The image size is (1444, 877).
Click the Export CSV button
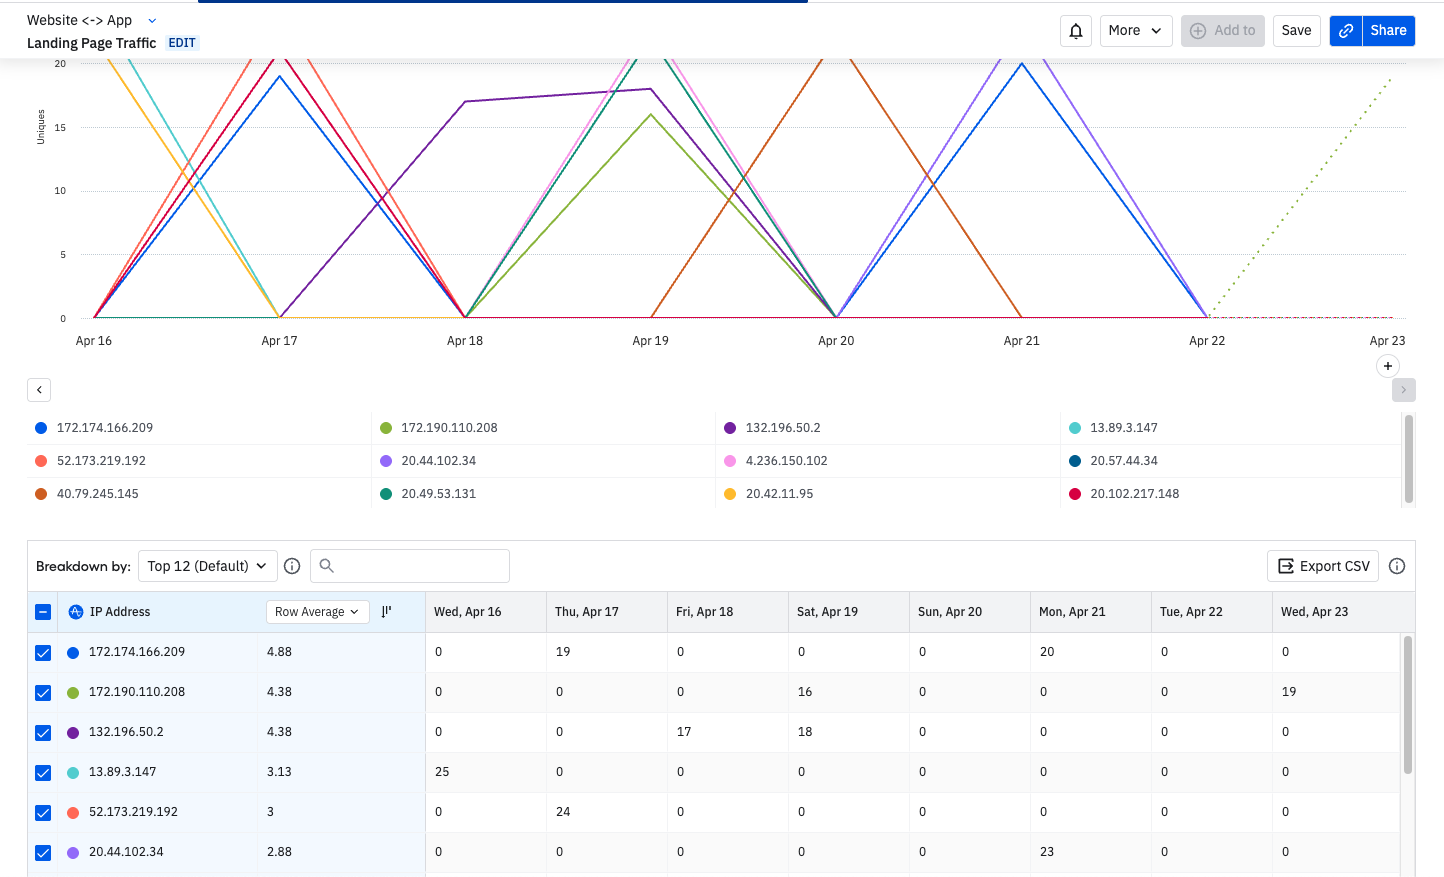tap(1323, 566)
